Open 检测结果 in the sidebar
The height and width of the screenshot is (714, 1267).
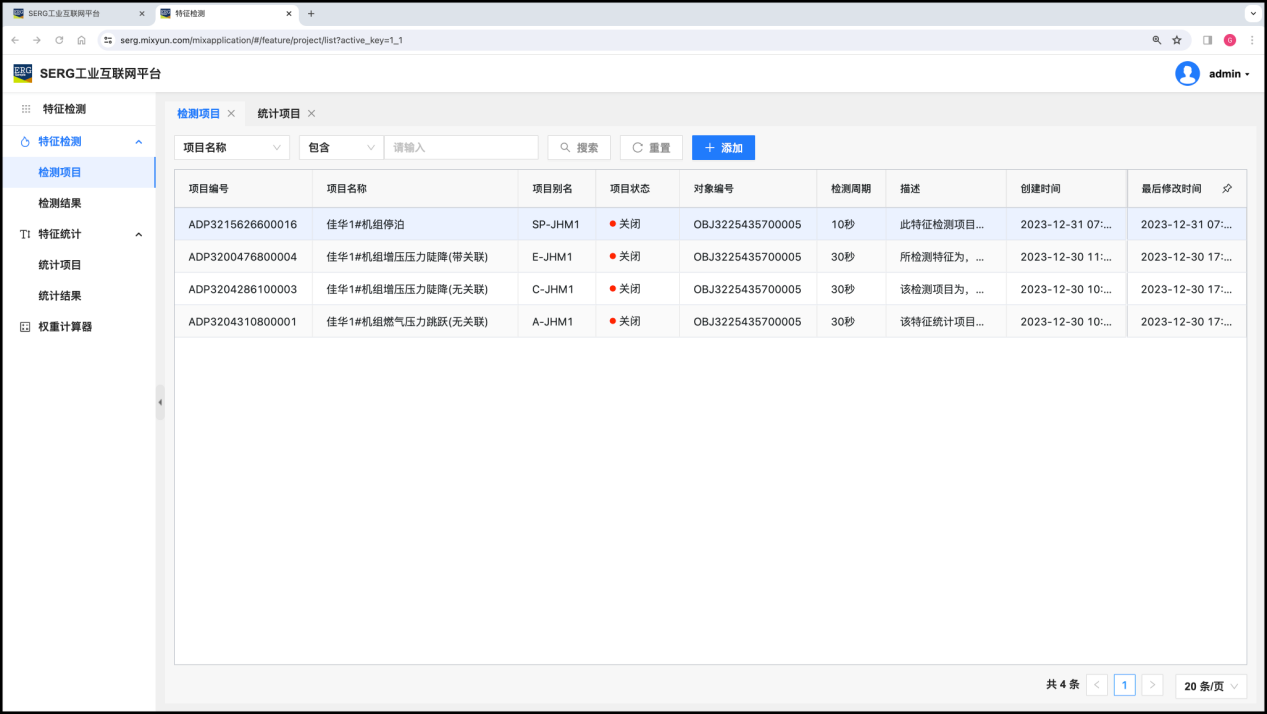point(60,203)
